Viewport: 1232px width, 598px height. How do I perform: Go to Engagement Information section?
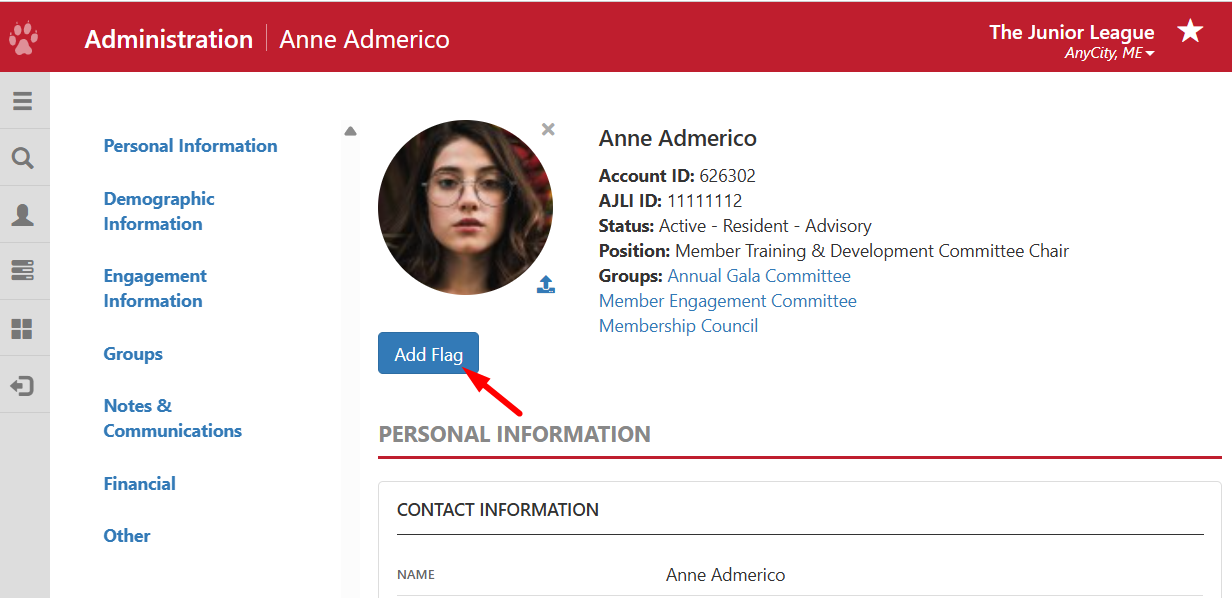point(155,288)
